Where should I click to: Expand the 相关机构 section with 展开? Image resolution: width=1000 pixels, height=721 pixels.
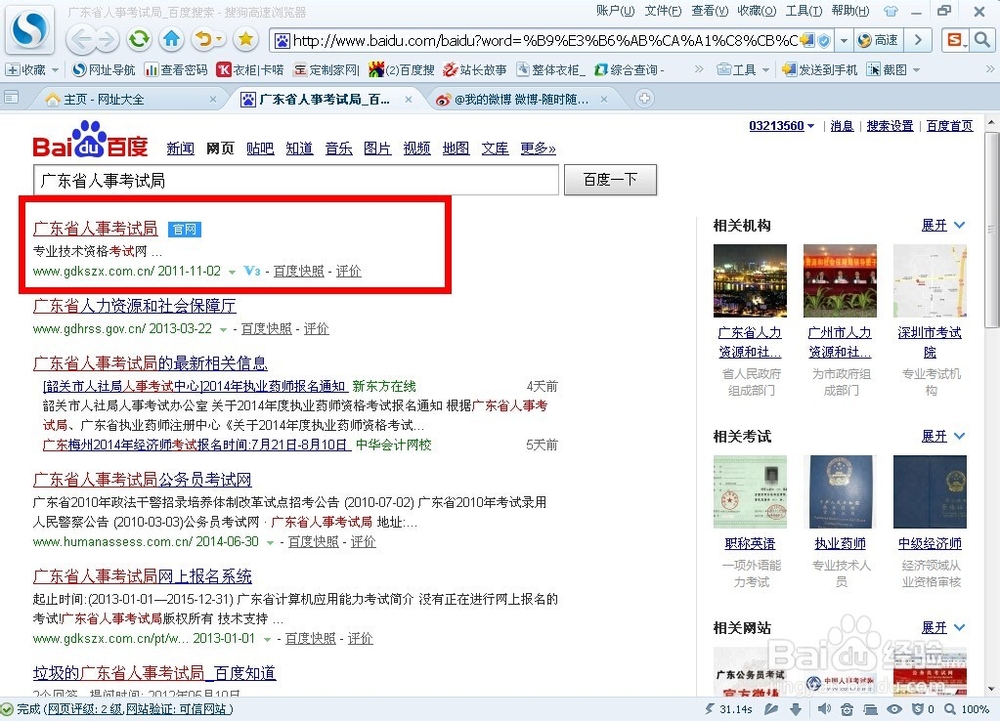pos(943,225)
